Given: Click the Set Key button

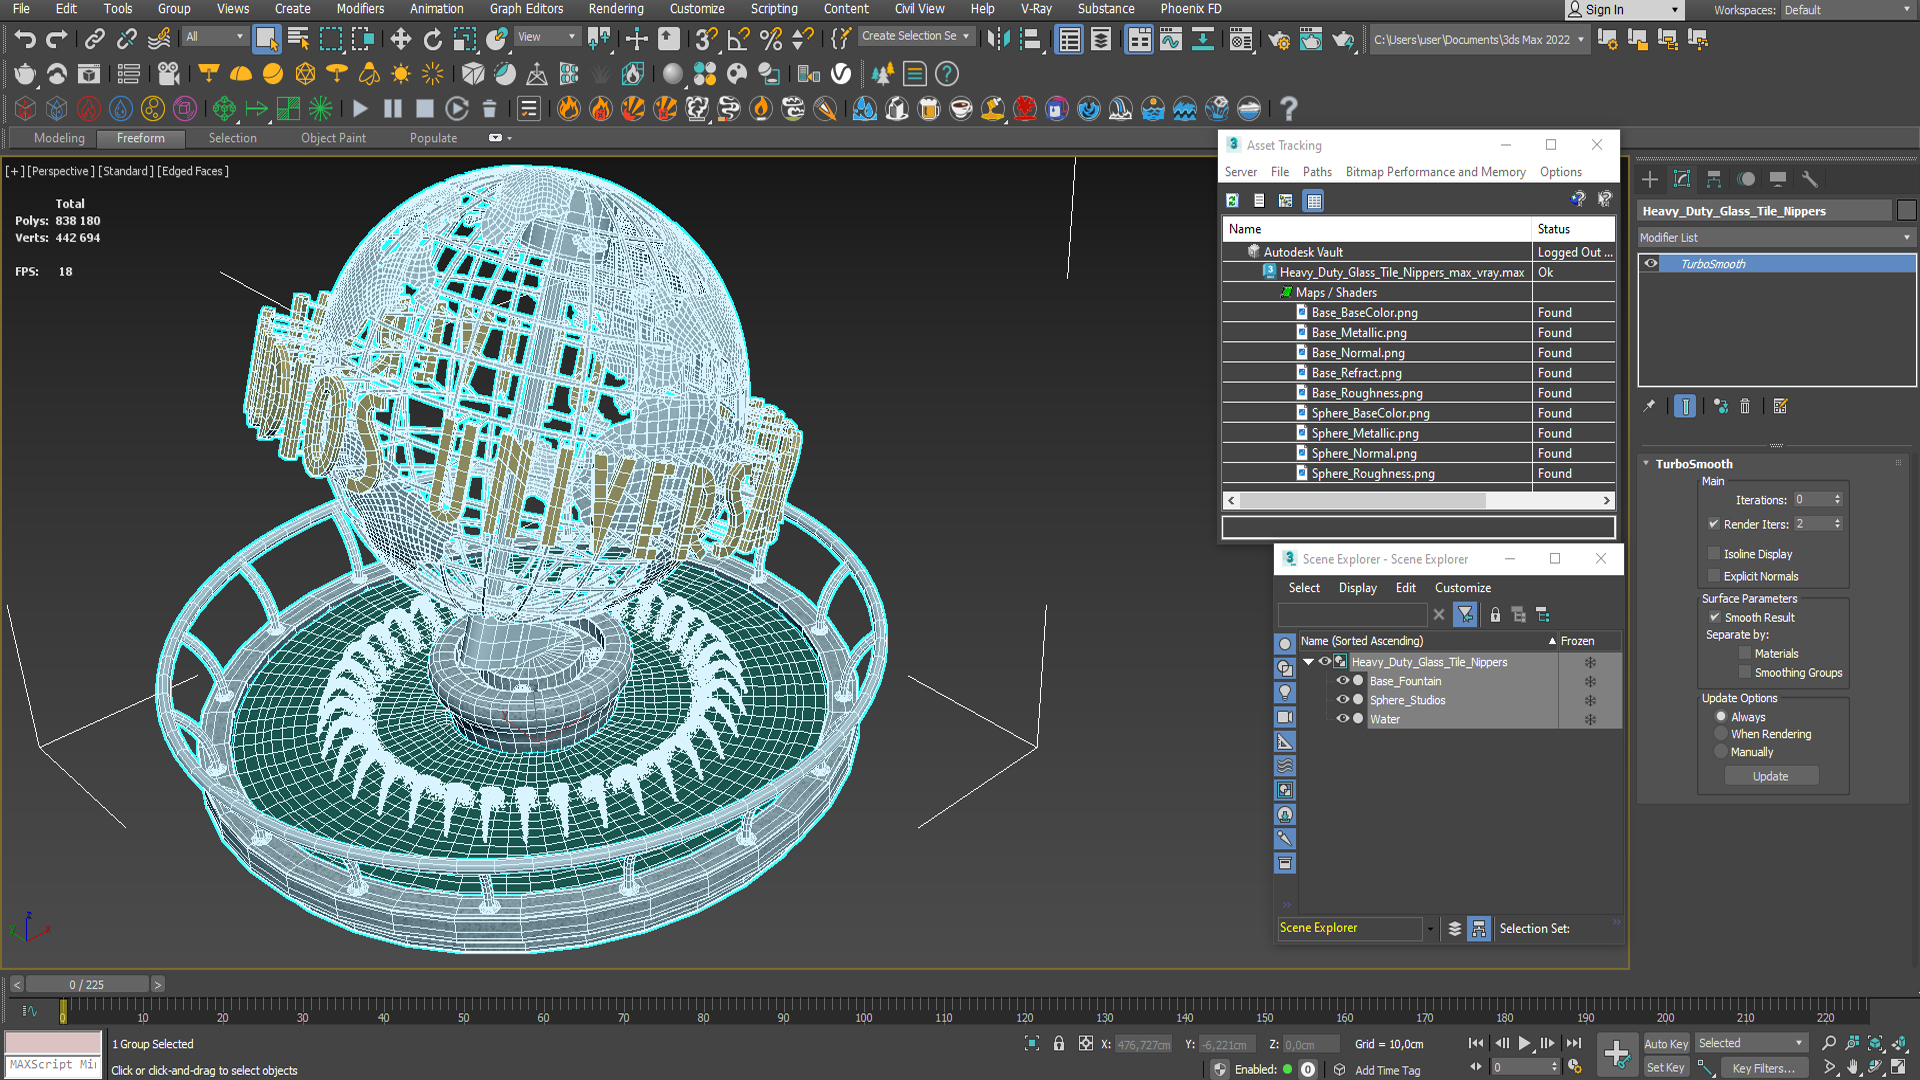Looking at the screenshot, I should pyautogui.click(x=1665, y=1068).
